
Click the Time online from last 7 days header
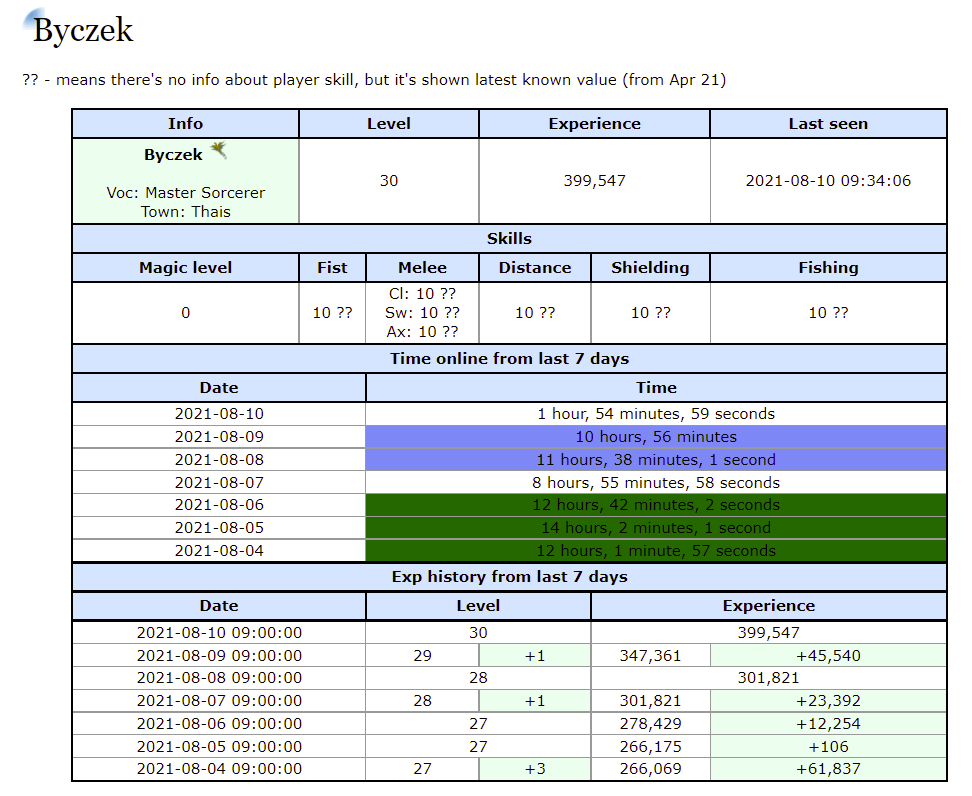point(509,358)
